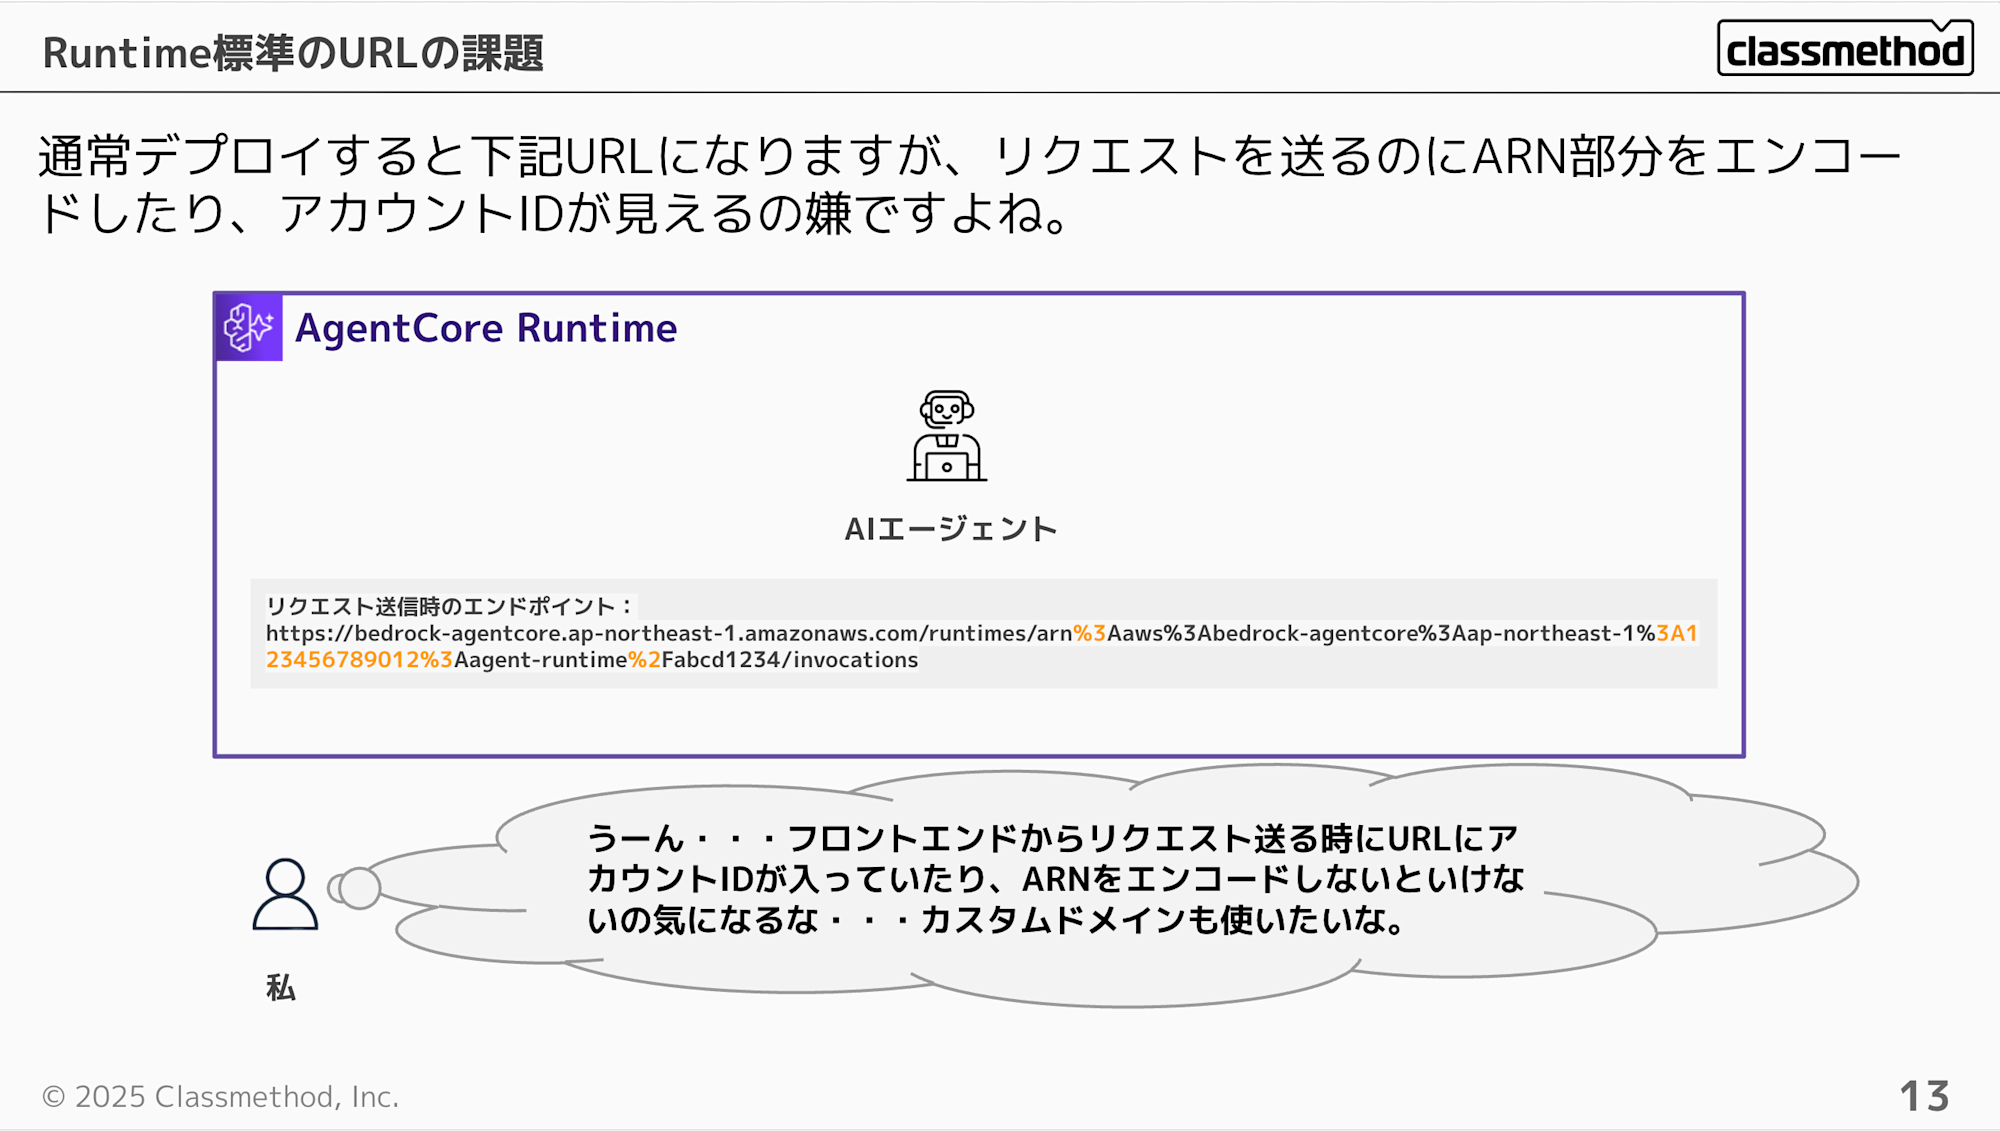
Task: Click the copyright symbol in footer
Action: (53, 1097)
